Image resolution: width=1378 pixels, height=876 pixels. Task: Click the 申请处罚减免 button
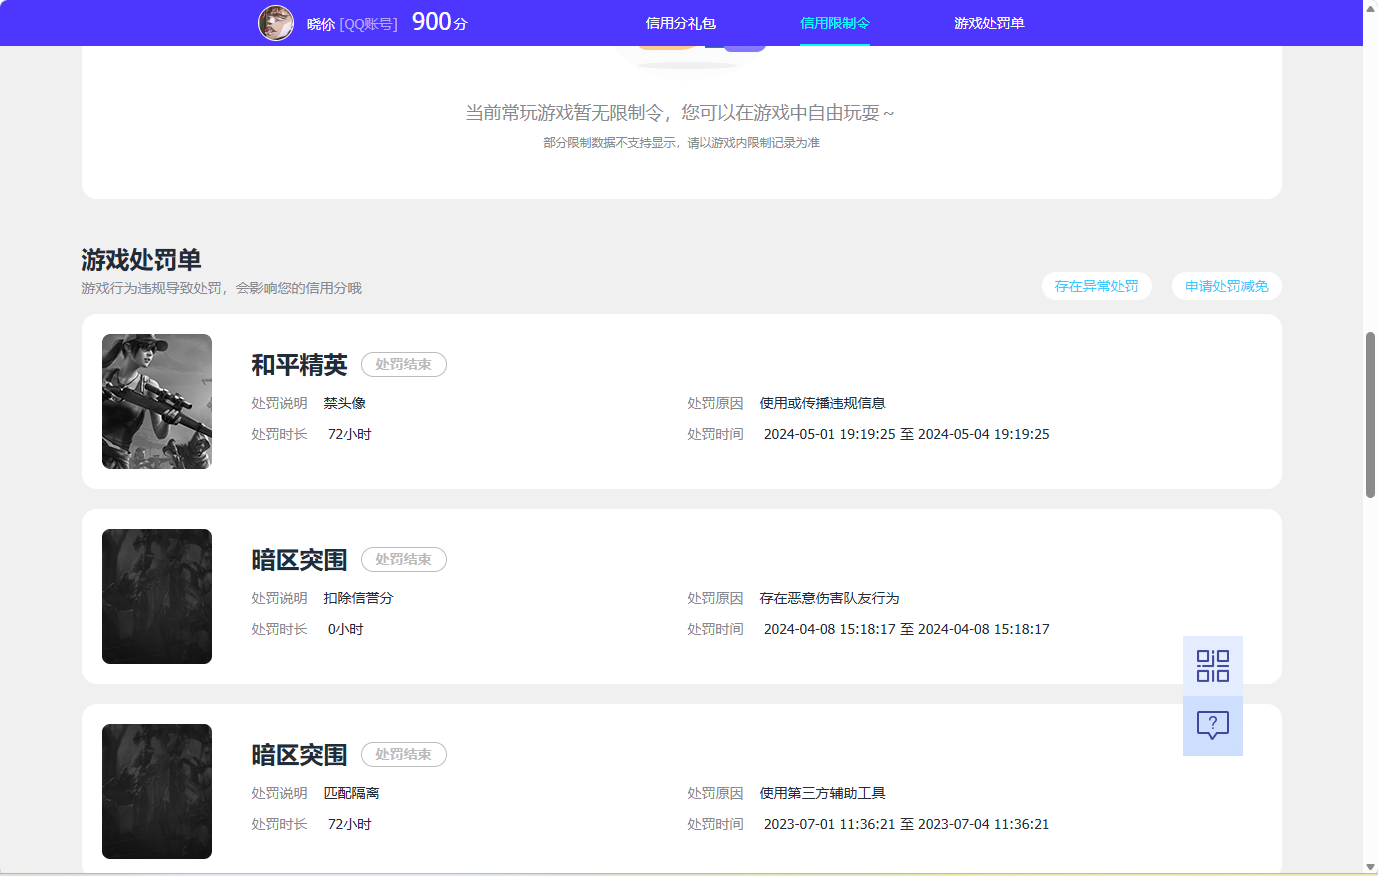pos(1227,286)
